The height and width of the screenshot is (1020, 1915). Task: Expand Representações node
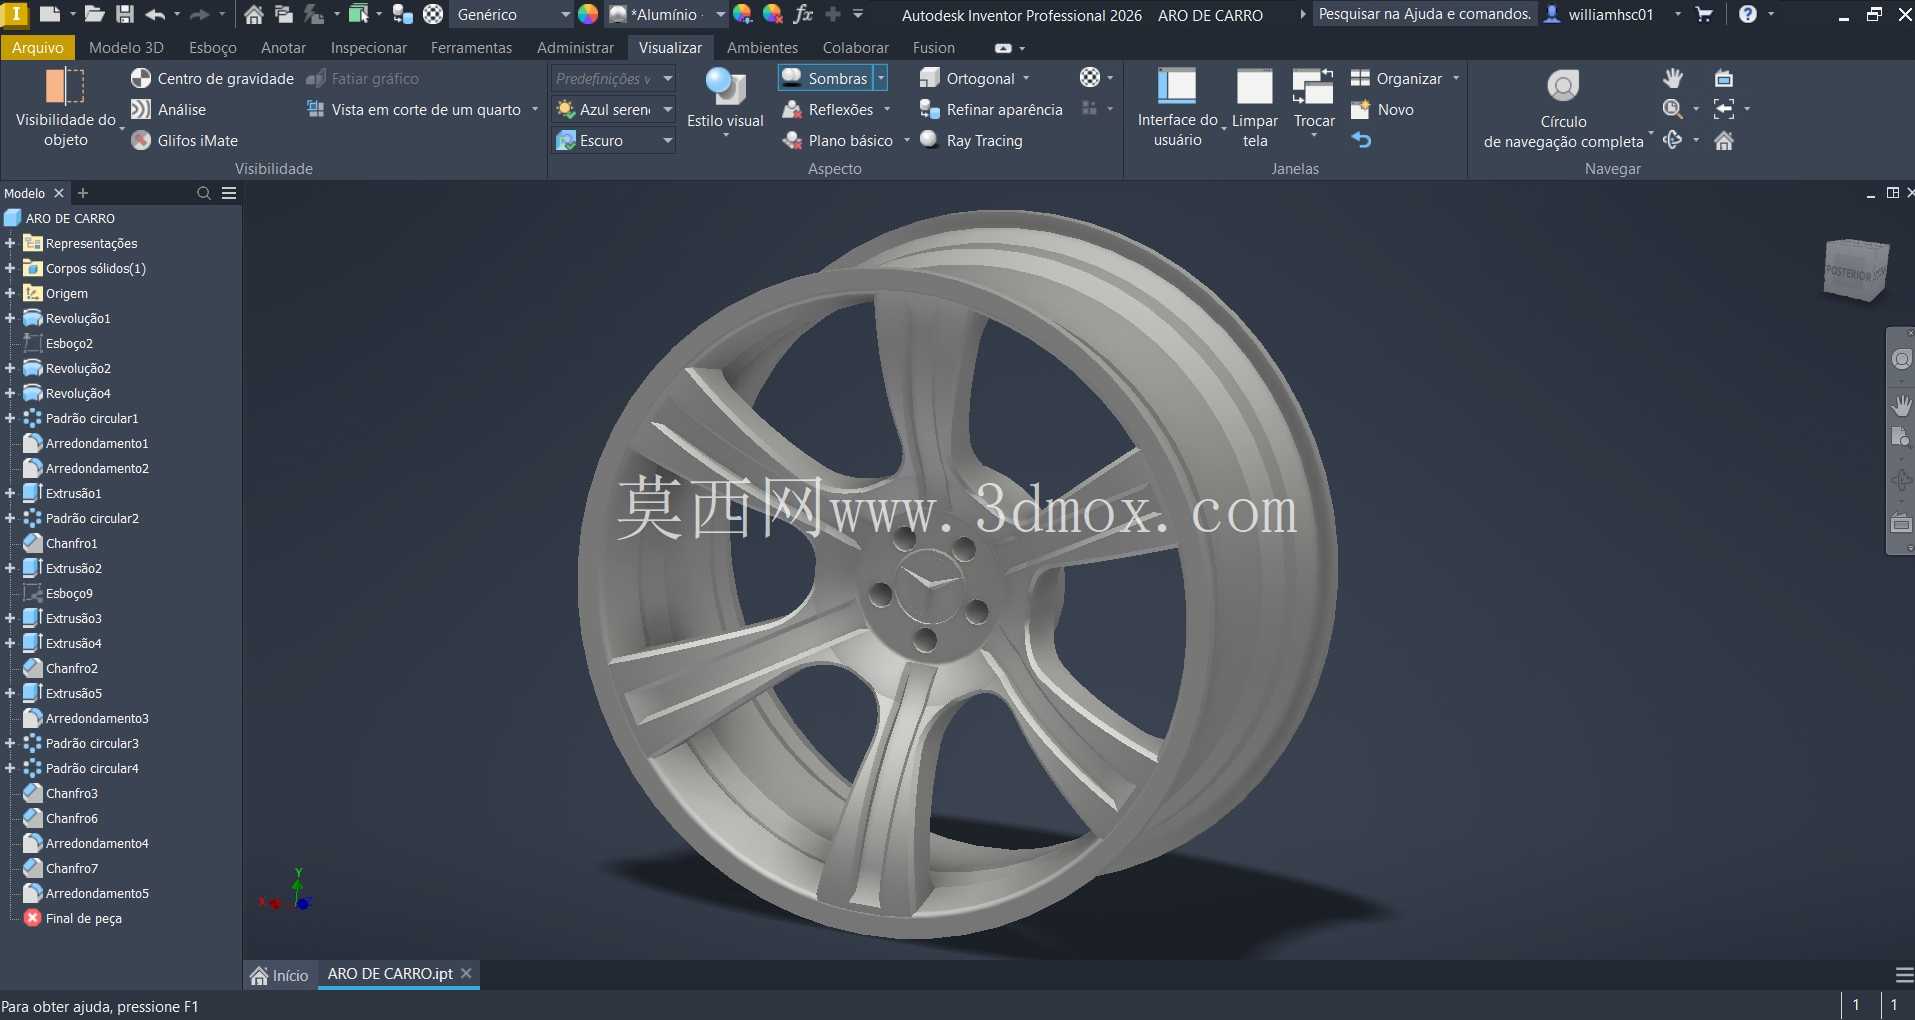click(x=10, y=243)
